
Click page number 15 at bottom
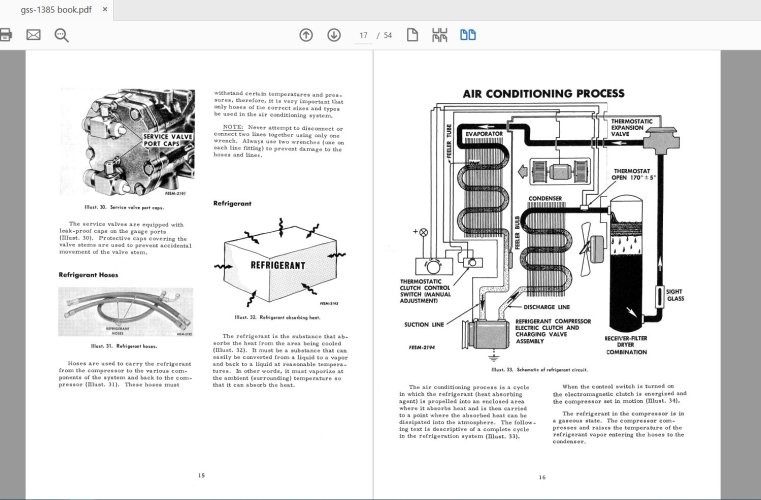pyautogui.click(x=201, y=475)
